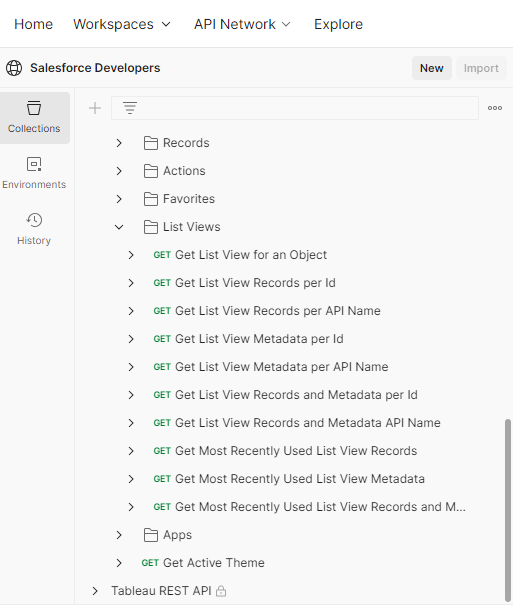This screenshot has height=607, width=513.
Task: Expand the Tableau REST API collection
Action: pyautogui.click(x=95, y=591)
